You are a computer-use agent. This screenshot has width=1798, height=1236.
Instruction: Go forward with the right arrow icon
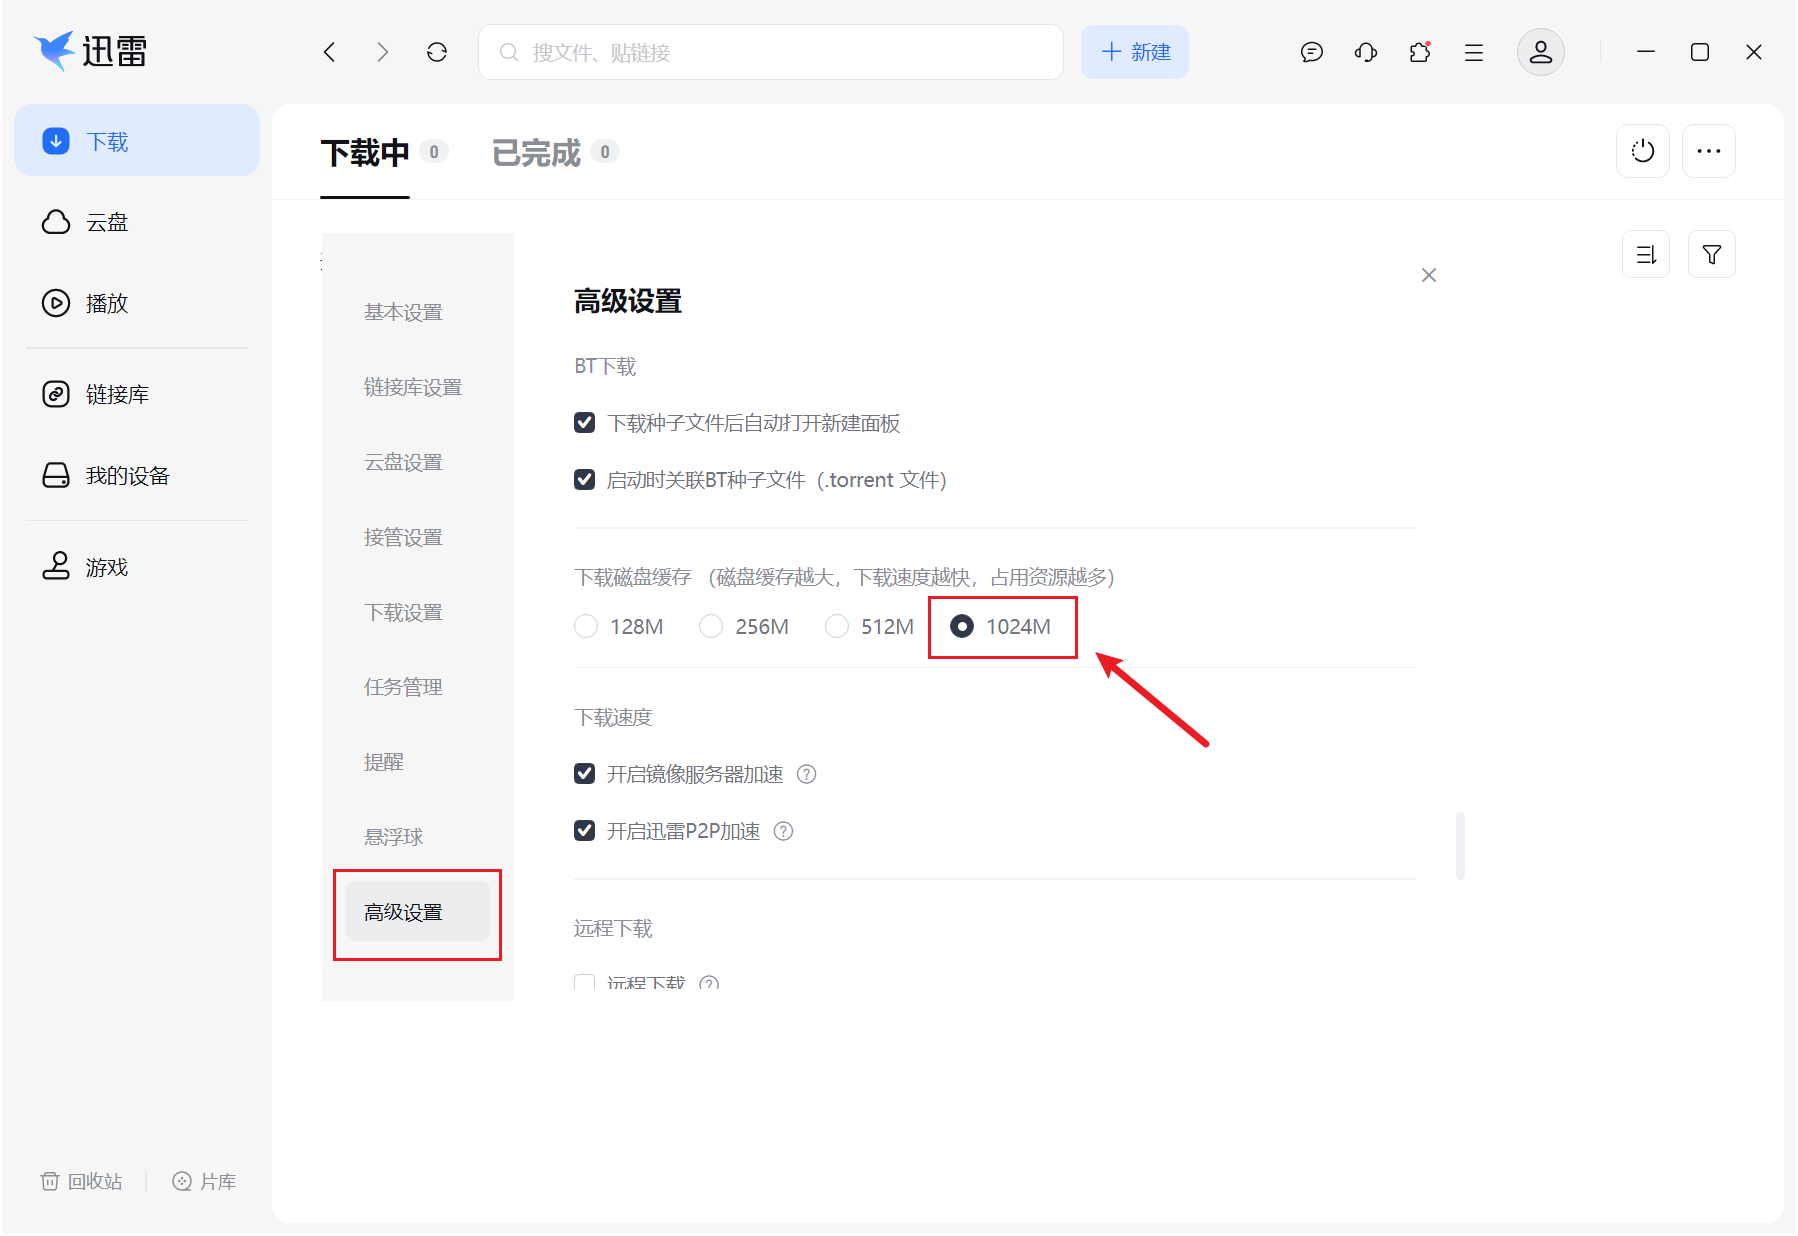coord(383,52)
